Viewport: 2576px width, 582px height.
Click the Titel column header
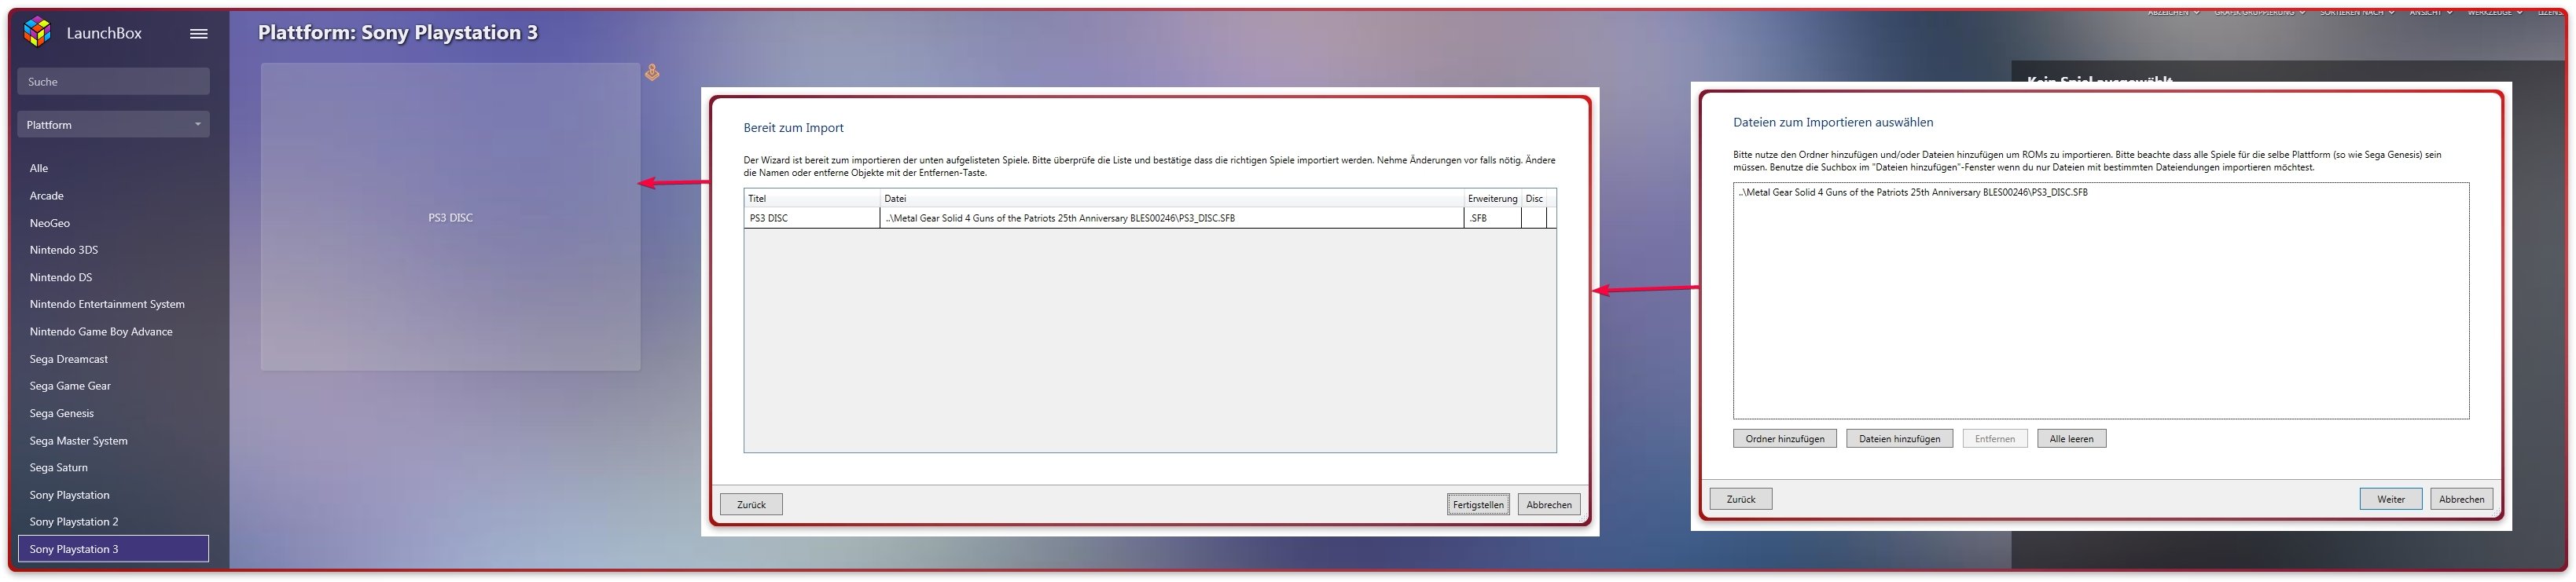[812, 198]
